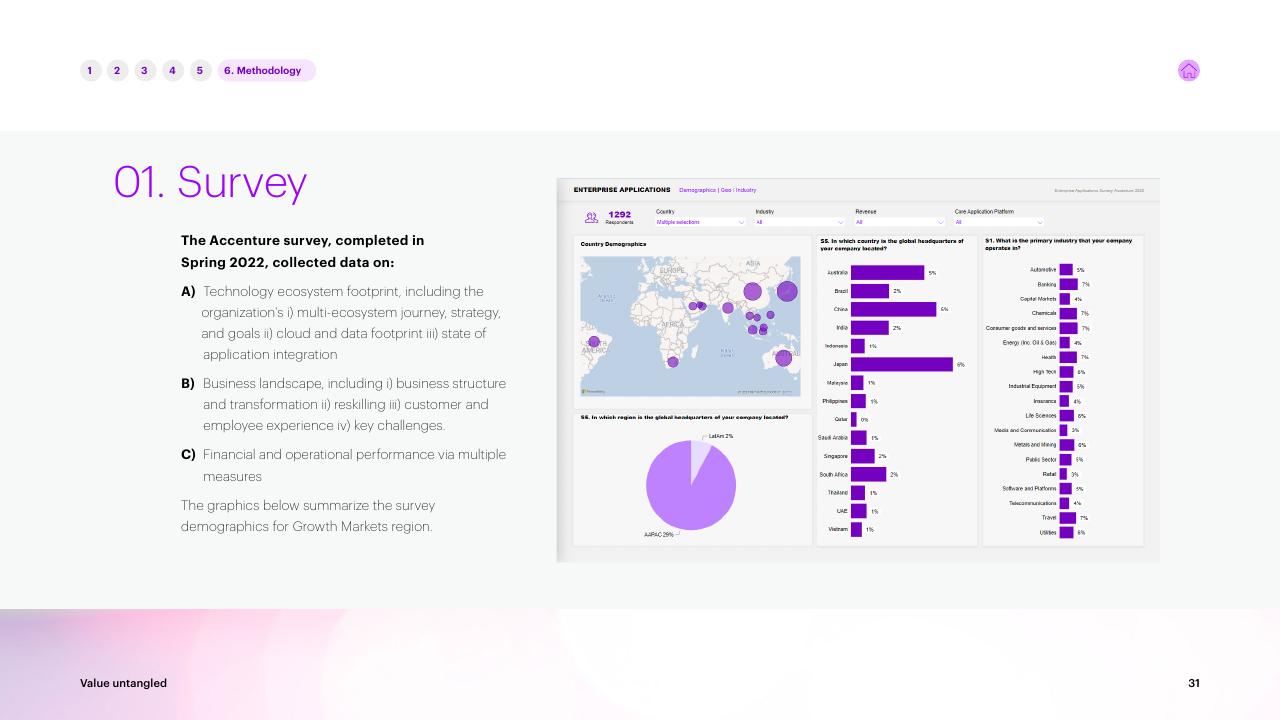Click the 'LatAm 2%' pie label
1280x720 pixels.
coord(721,436)
